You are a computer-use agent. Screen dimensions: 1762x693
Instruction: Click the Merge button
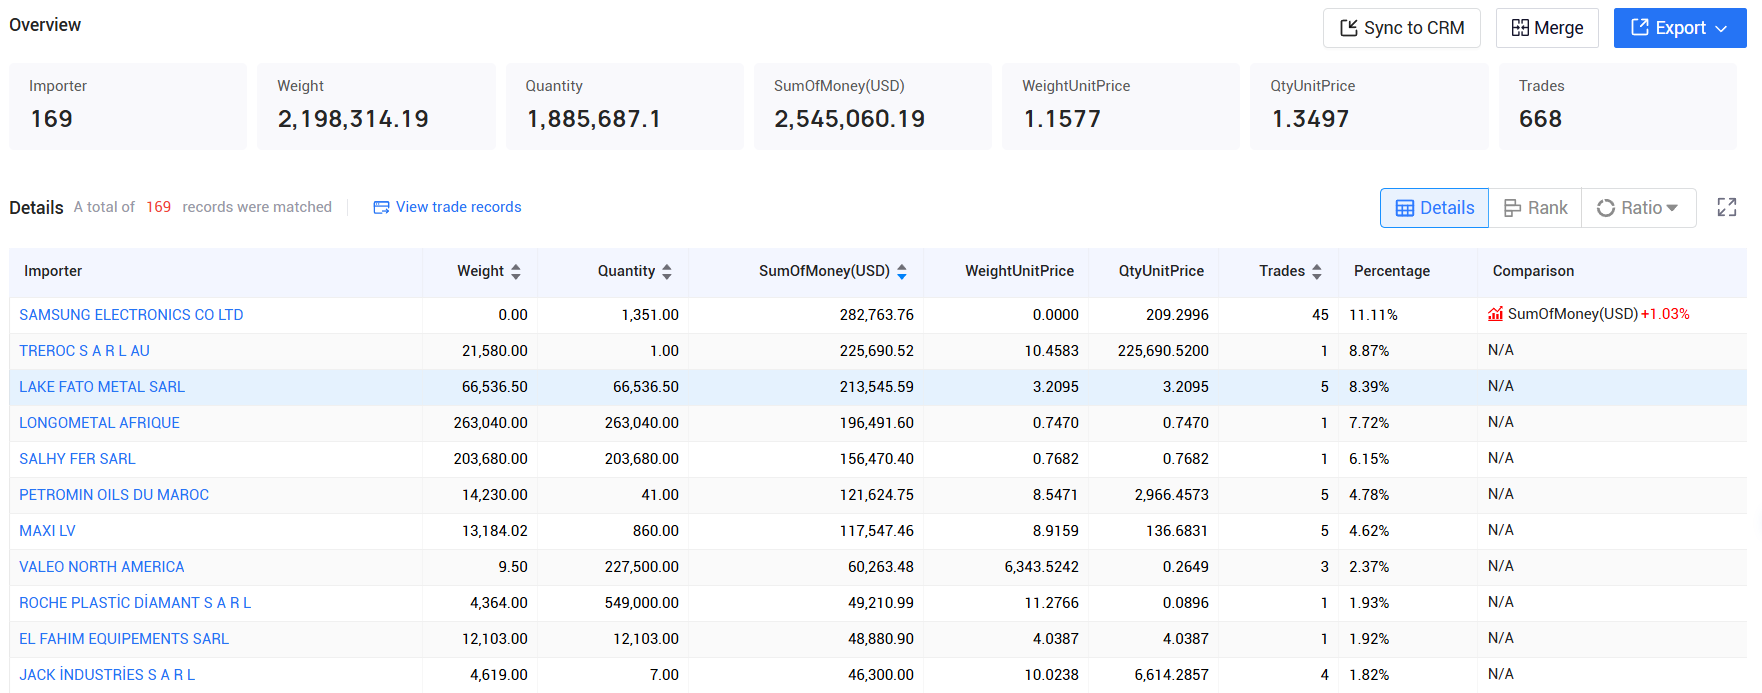coord(1547,28)
